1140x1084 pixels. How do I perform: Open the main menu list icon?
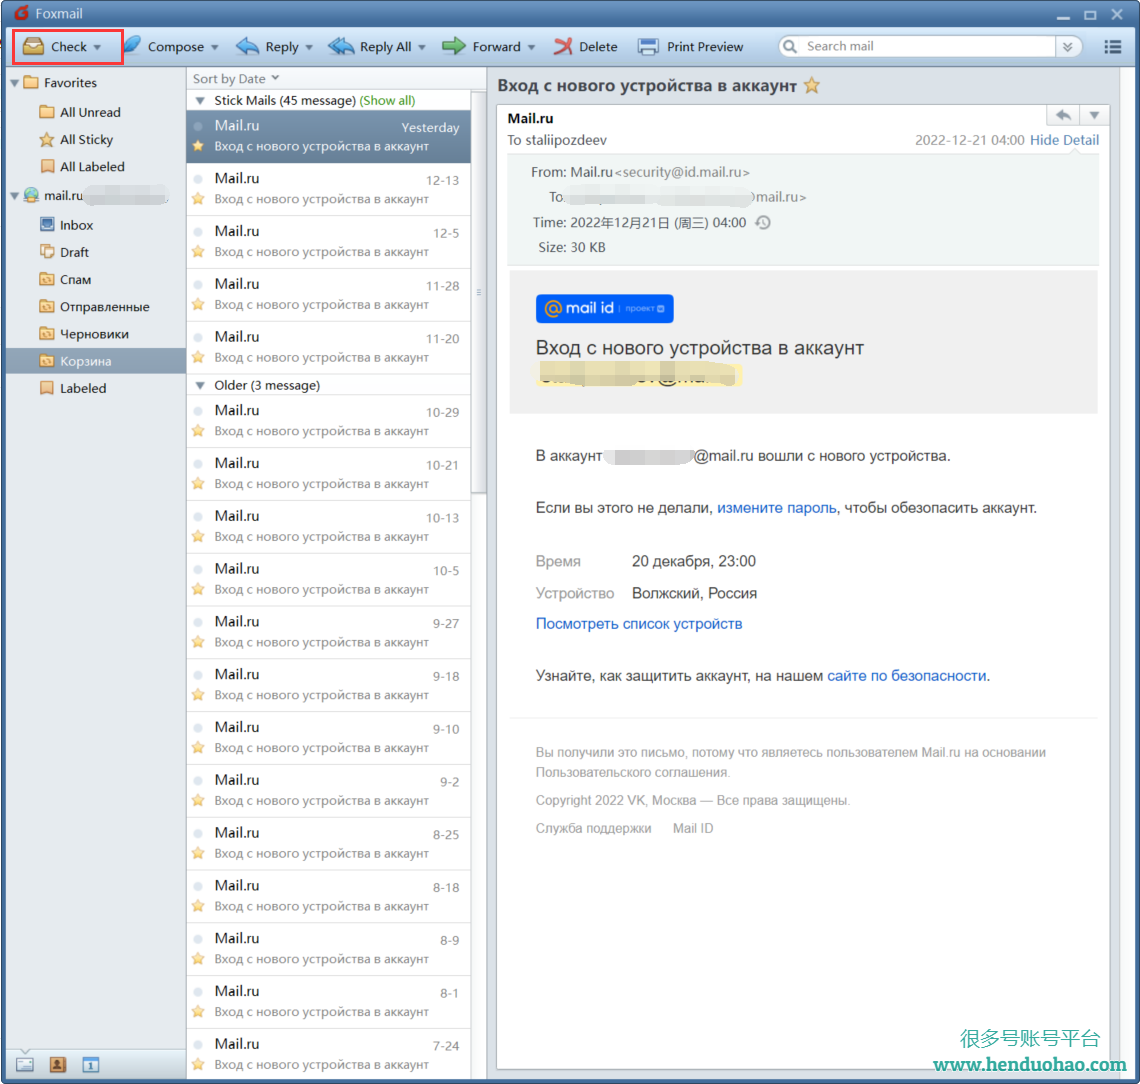coord(1112,47)
